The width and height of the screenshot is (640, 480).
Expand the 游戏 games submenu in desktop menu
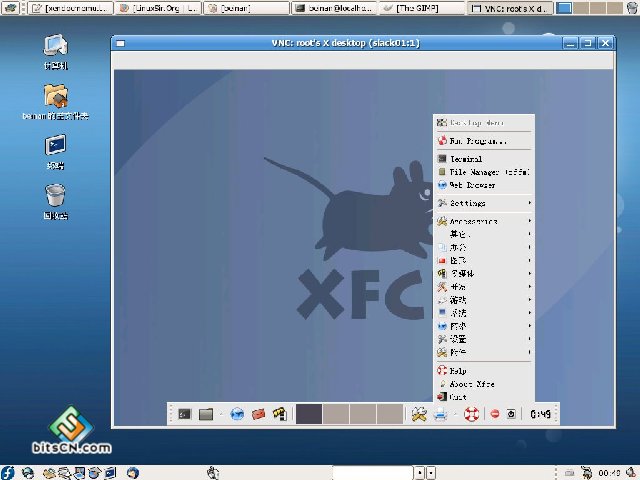(484, 300)
